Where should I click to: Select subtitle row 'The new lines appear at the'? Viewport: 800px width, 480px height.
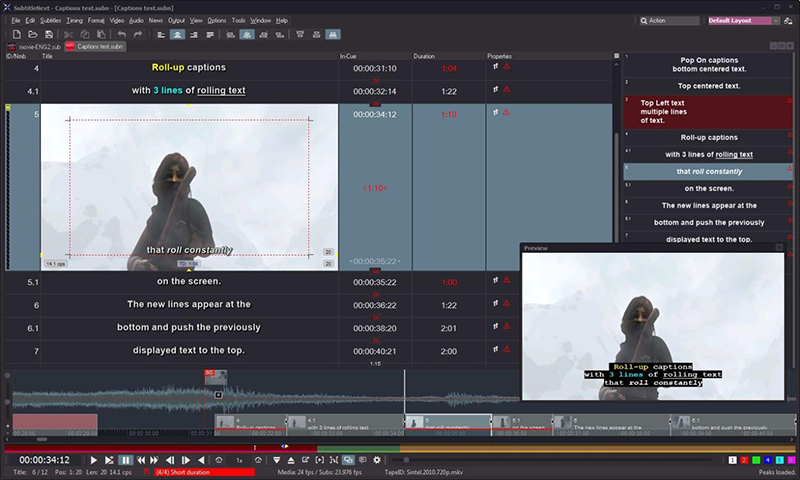click(x=188, y=304)
